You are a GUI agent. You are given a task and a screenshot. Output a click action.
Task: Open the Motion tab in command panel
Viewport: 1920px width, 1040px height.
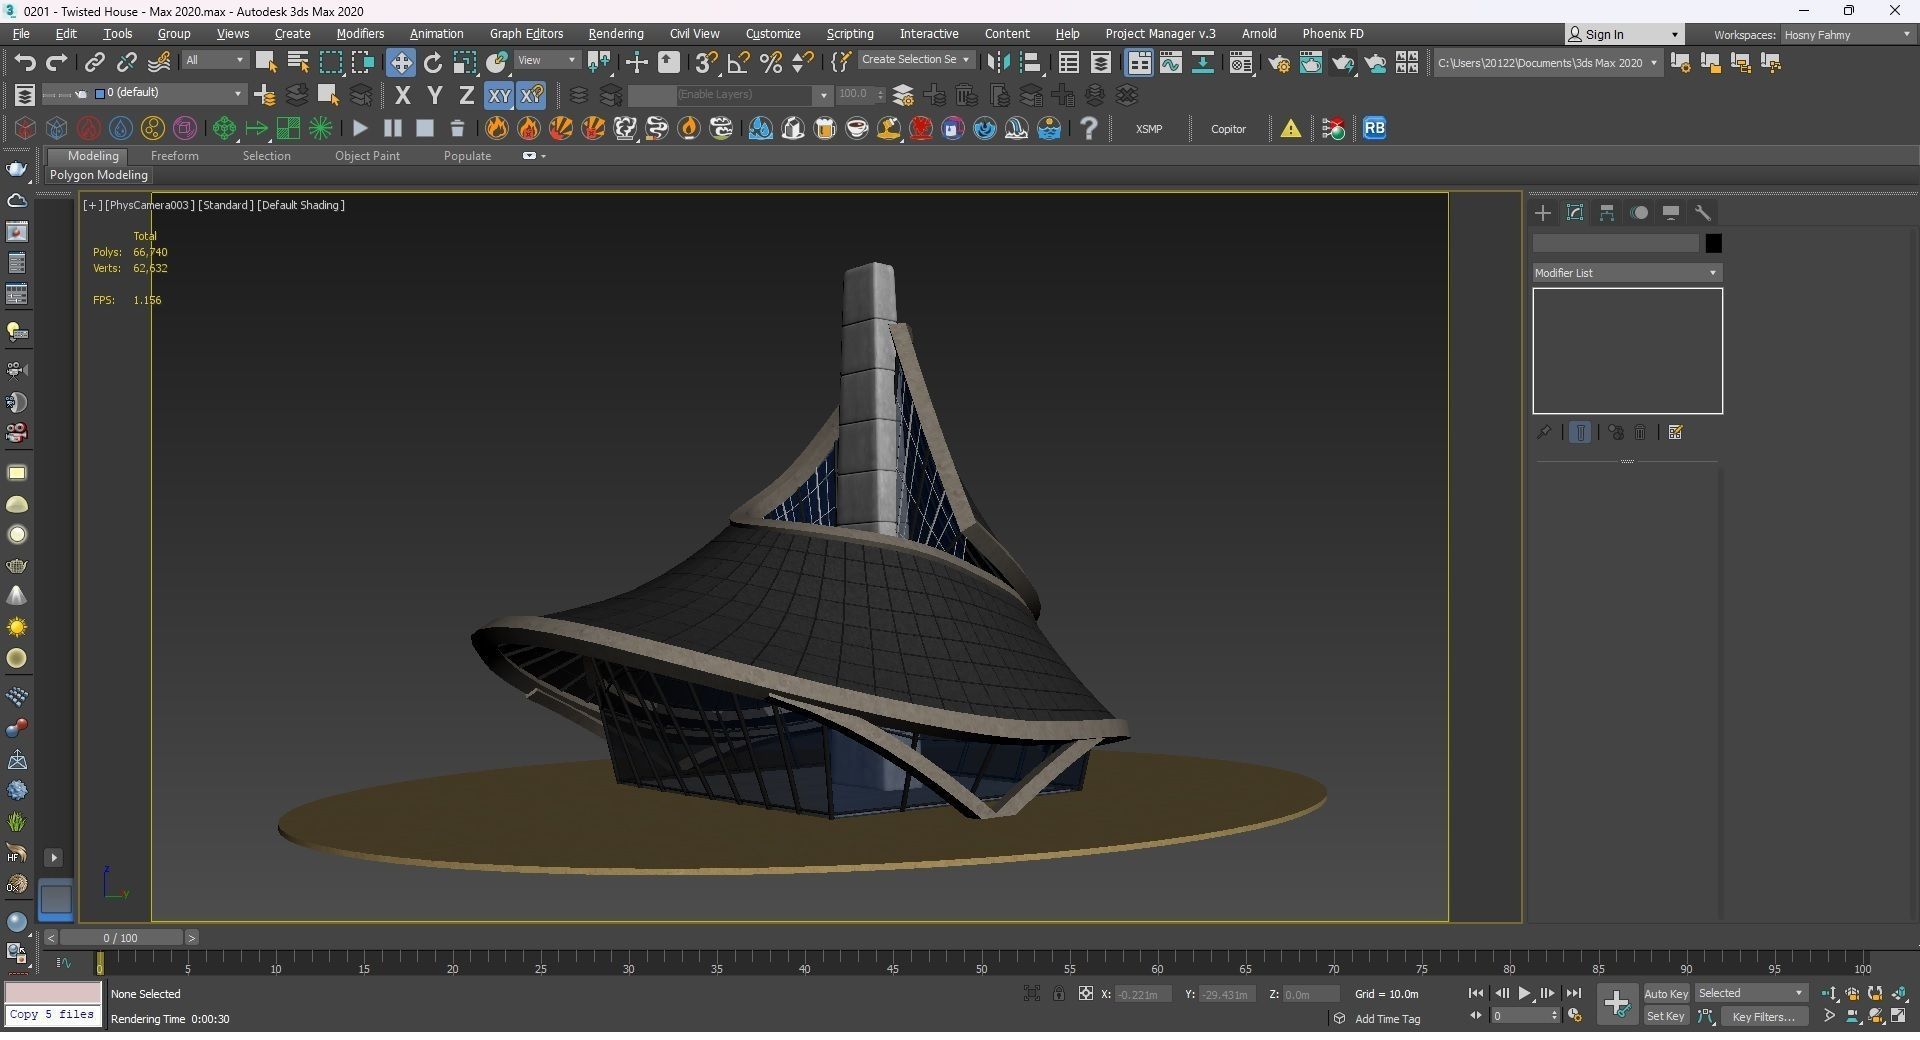tap(1639, 212)
